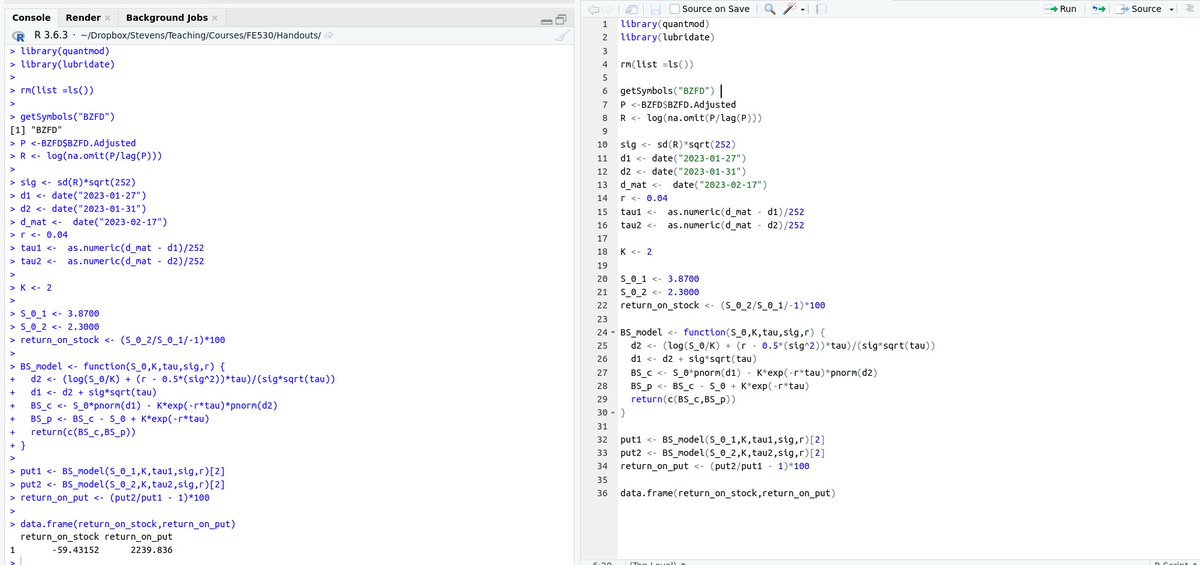Open the code tools magic wand menu
This screenshot has width=1200, height=565.
click(794, 9)
